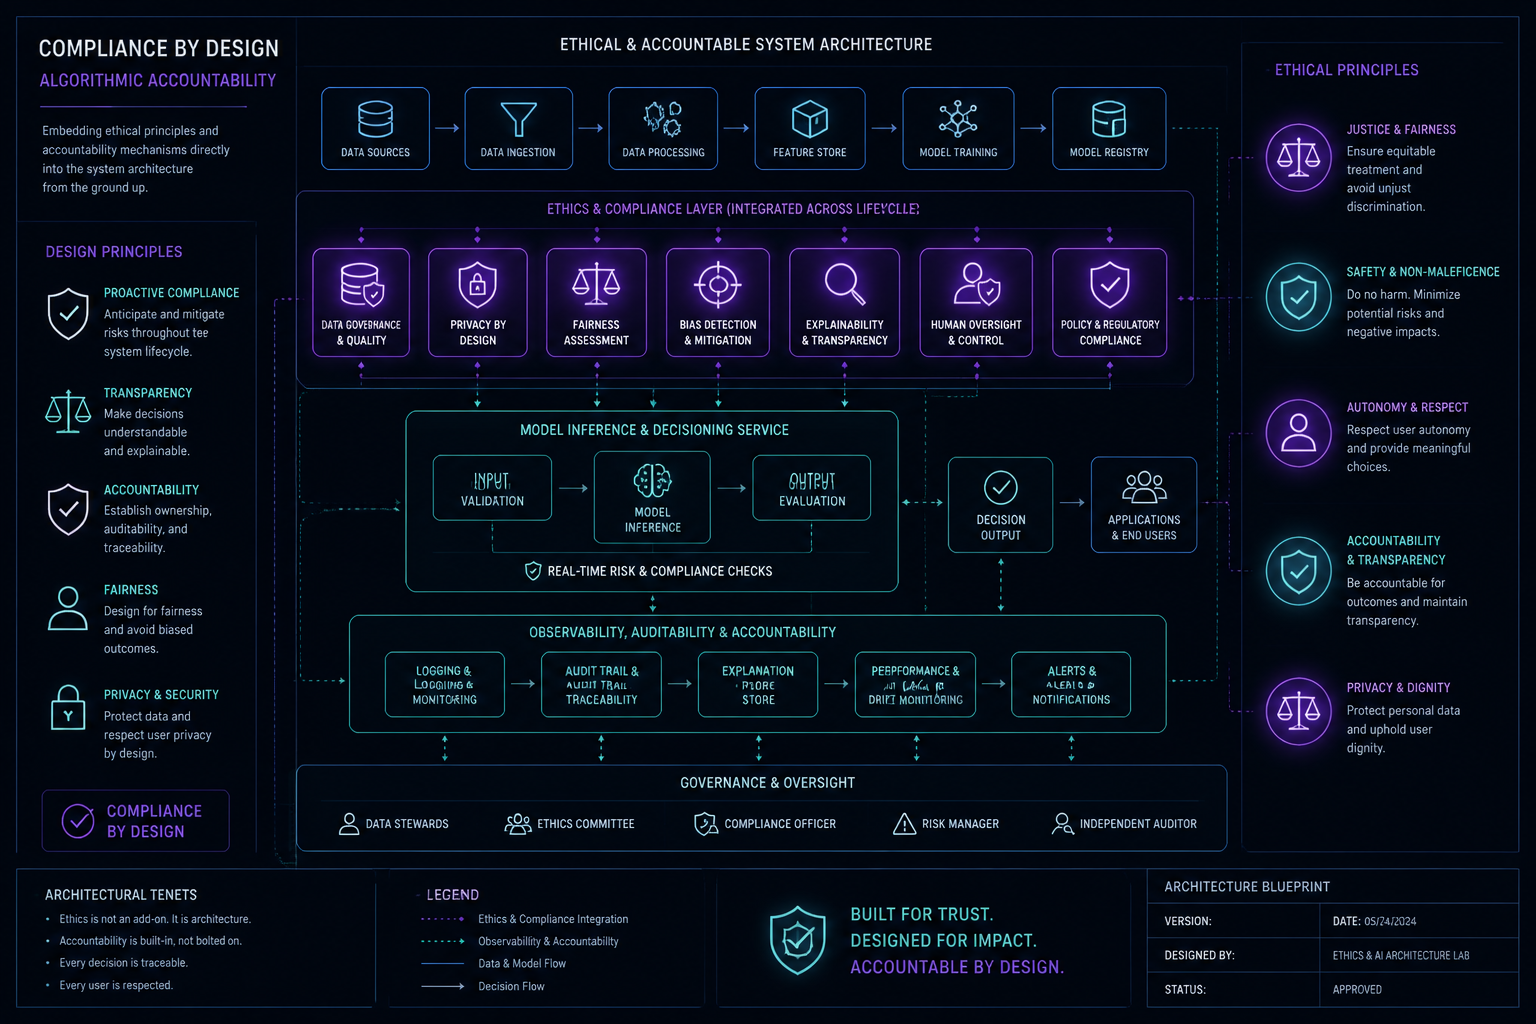This screenshot has height=1024, width=1536.
Task: Select the Data Ingestion funnel icon
Action: pyautogui.click(x=518, y=119)
